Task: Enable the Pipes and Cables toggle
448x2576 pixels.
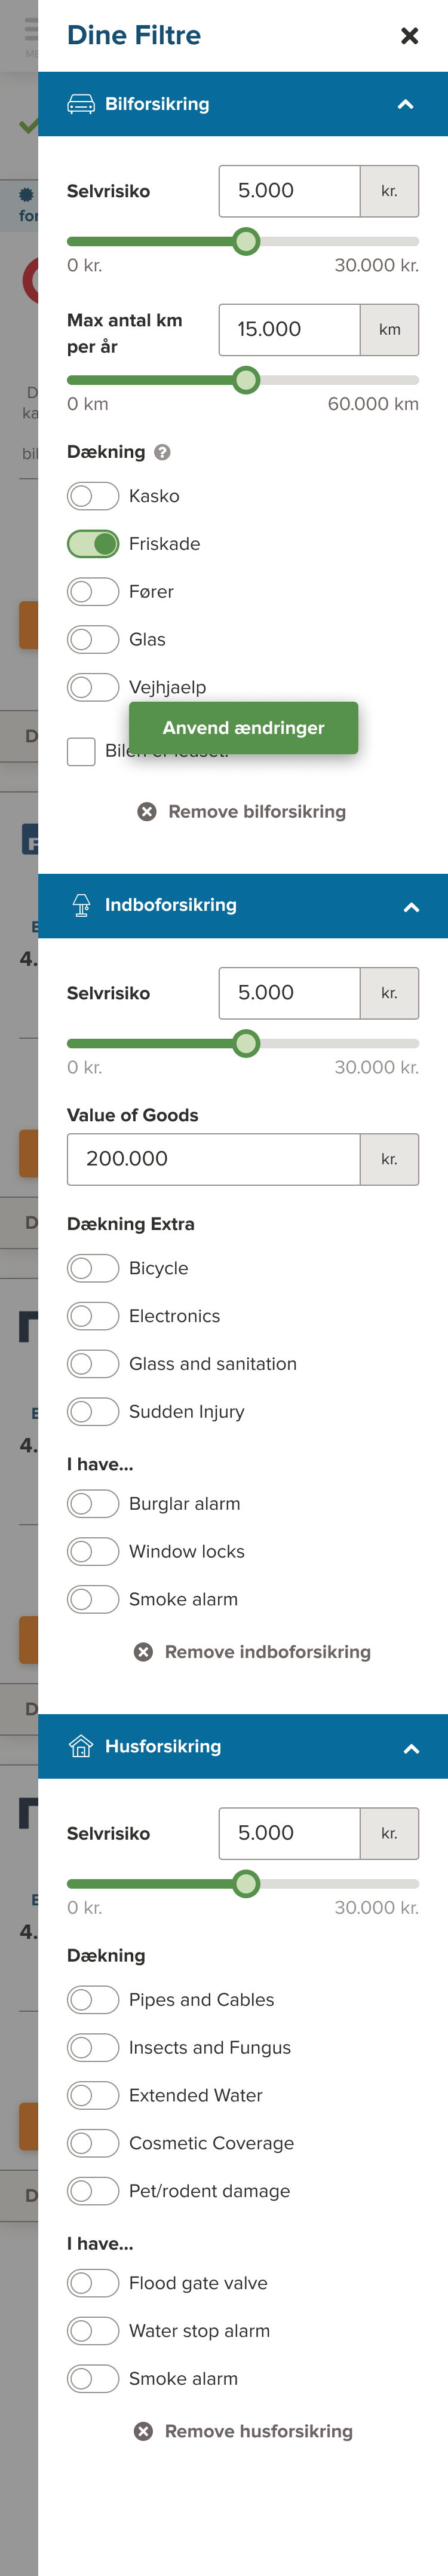Action: point(93,2000)
